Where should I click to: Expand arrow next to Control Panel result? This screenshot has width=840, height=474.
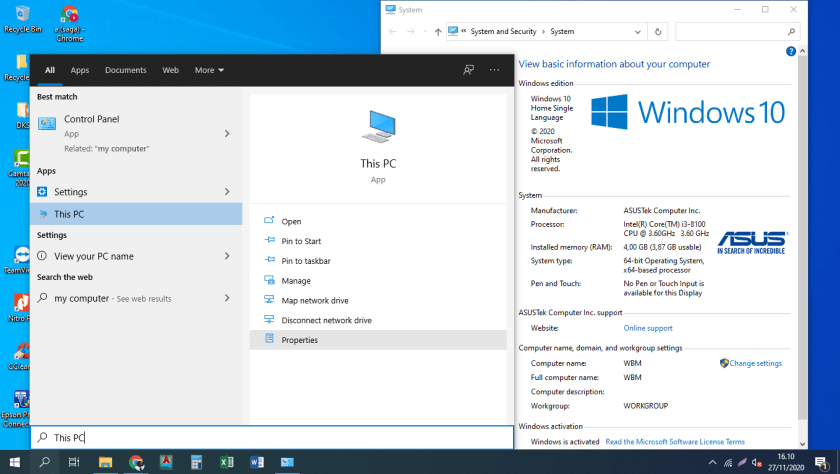(227, 133)
